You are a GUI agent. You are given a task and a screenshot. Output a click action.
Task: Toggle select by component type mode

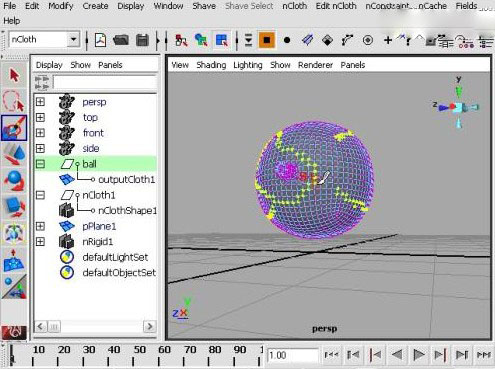click(x=222, y=40)
